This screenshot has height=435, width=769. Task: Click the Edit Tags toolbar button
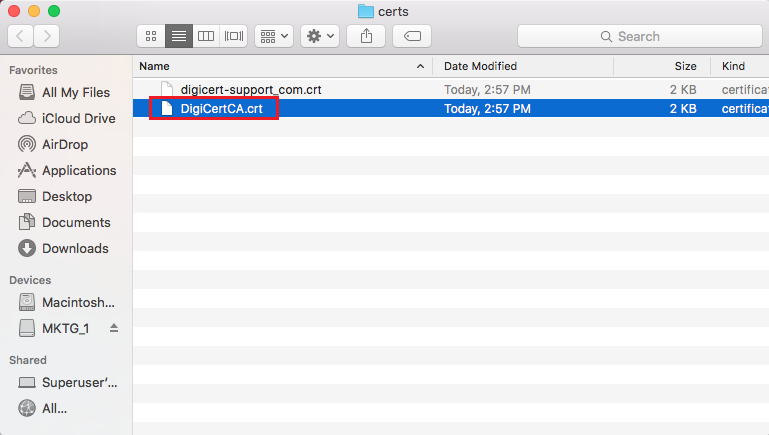411,36
